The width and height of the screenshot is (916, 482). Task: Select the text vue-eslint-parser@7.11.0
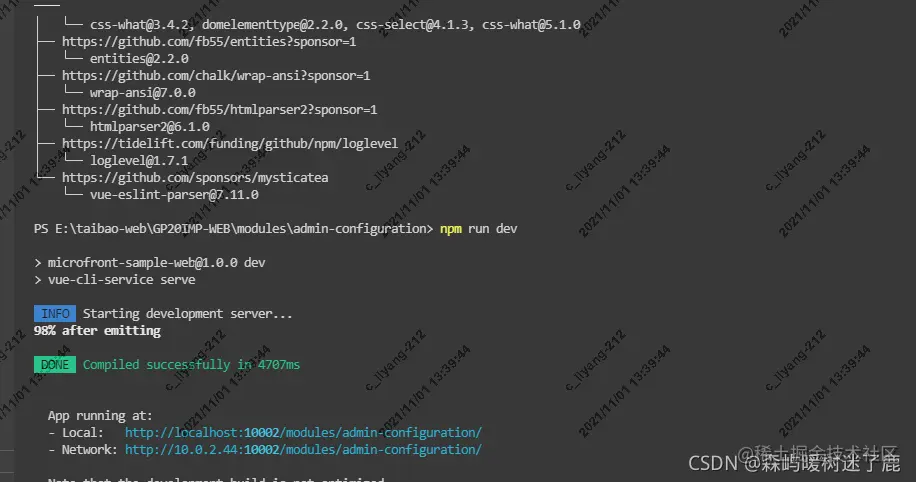(x=174, y=194)
